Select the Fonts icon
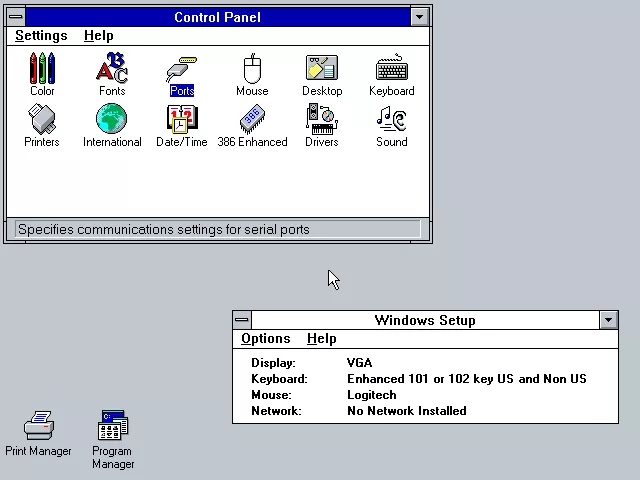The height and width of the screenshot is (480, 640). (112, 70)
